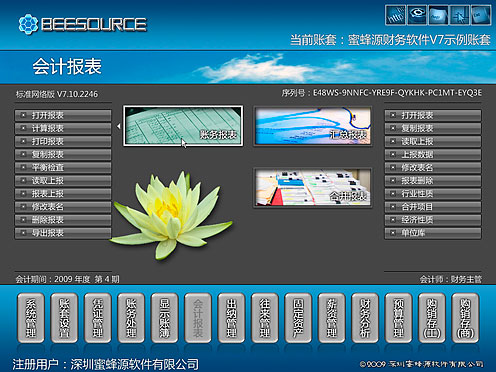
Task: Click 修改表名 in the left-side list
Action: [63, 207]
